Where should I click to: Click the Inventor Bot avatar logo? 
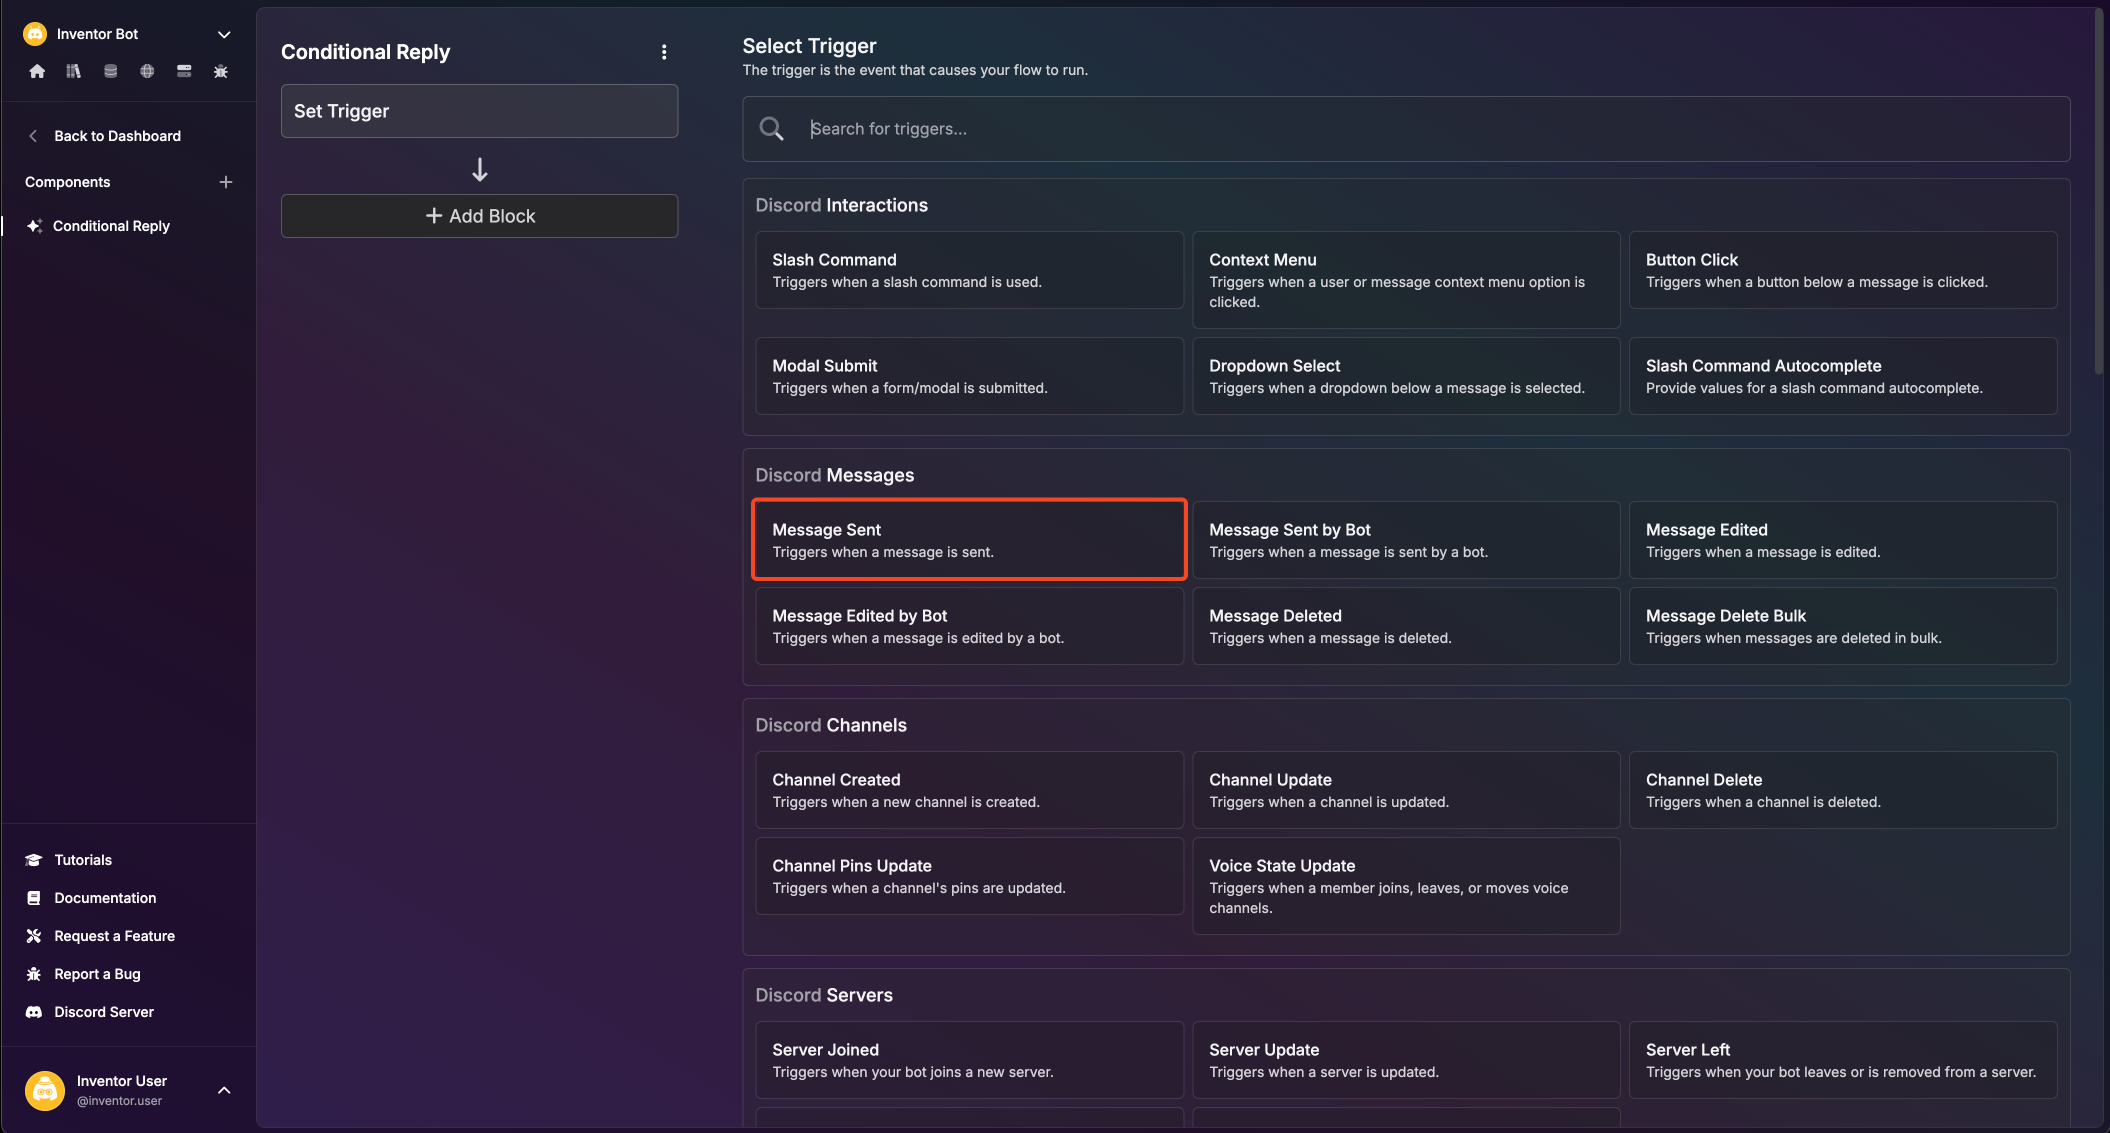click(x=35, y=34)
